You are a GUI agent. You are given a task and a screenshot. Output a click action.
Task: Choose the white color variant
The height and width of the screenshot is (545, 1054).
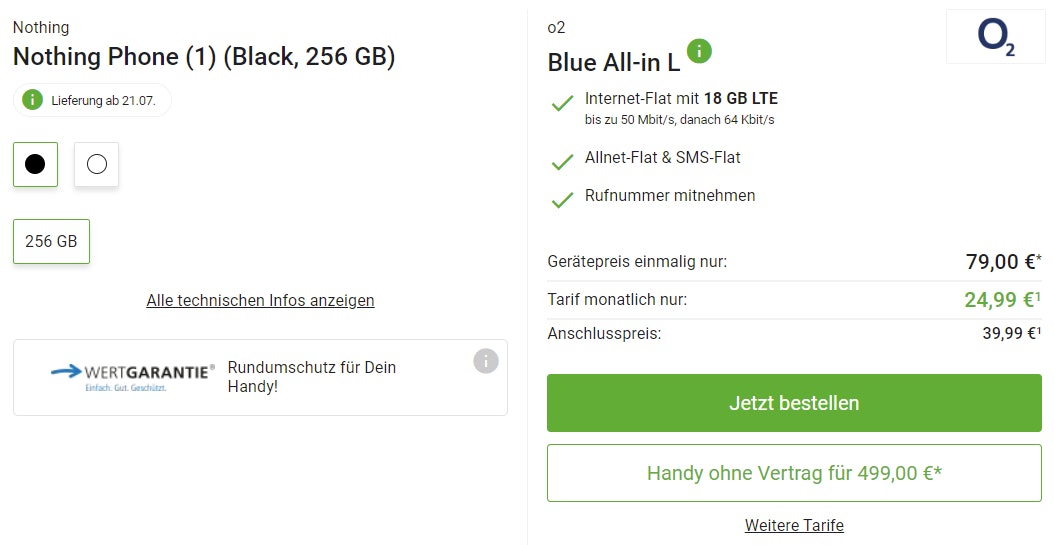(97, 164)
